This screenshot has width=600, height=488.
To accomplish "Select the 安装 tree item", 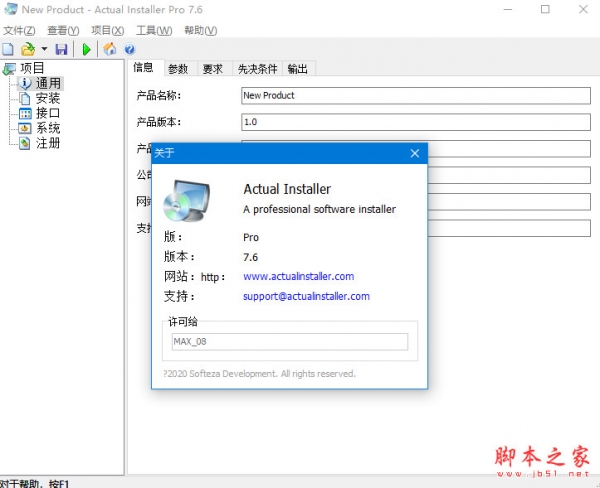I will pos(48,98).
